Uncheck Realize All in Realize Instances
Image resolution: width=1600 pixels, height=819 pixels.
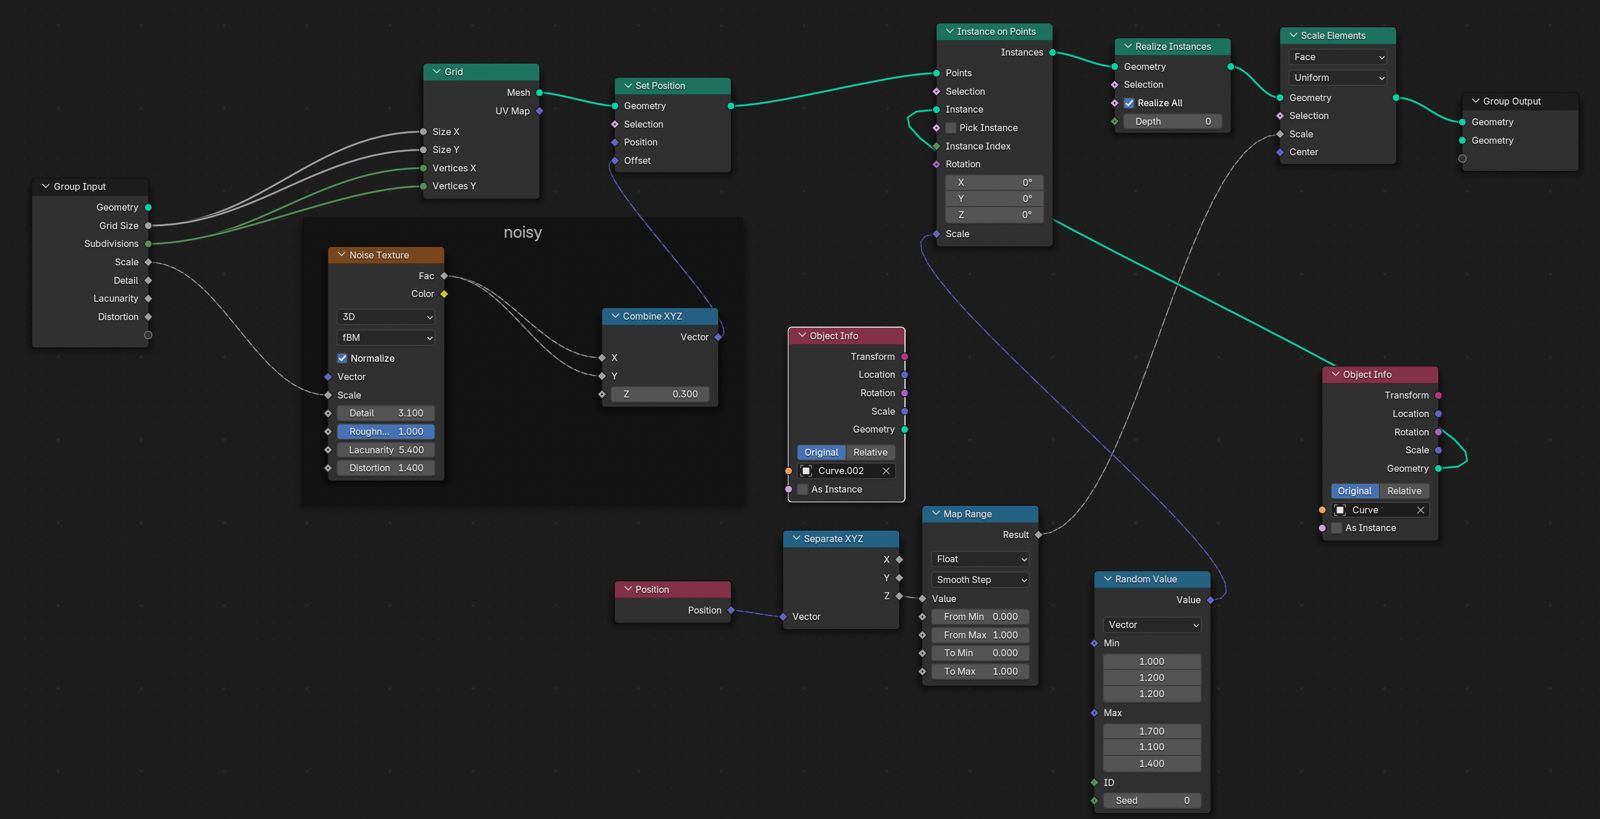tap(1129, 103)
